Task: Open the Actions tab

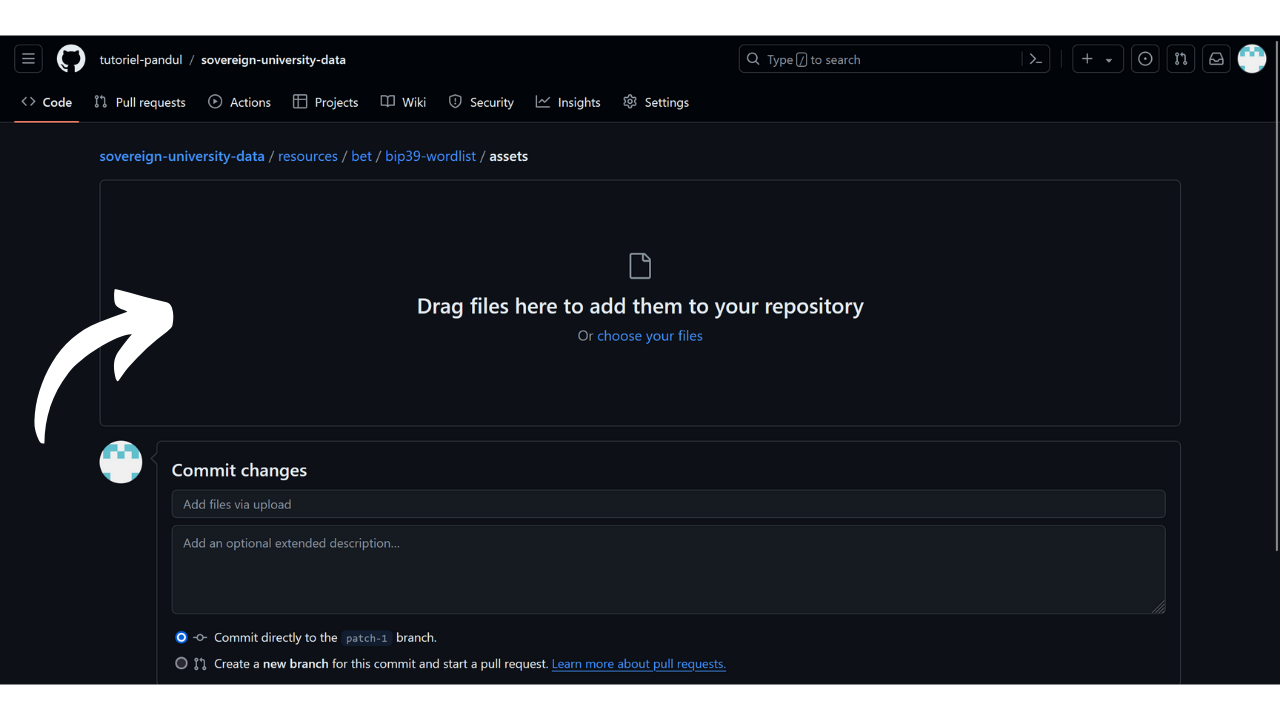Action: [x=240, y=102]
